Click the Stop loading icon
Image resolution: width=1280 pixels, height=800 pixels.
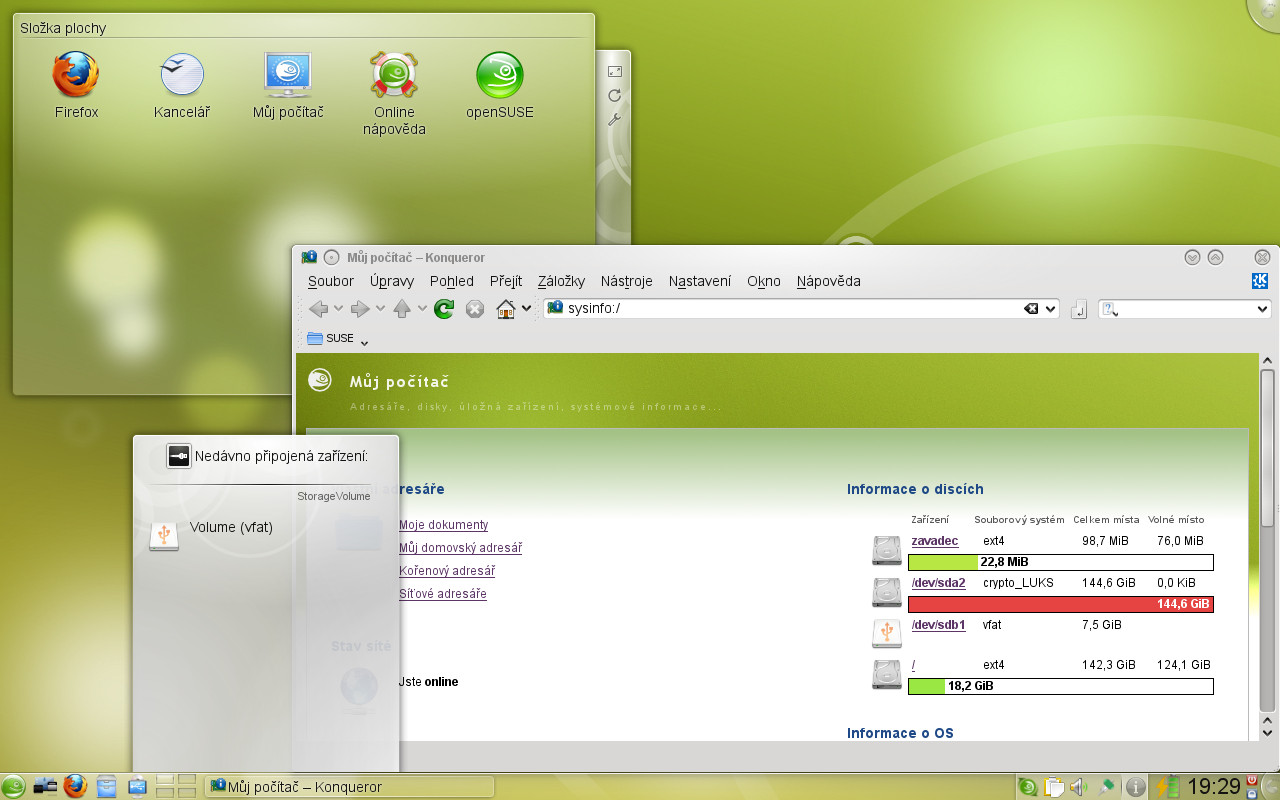[475, 309]
